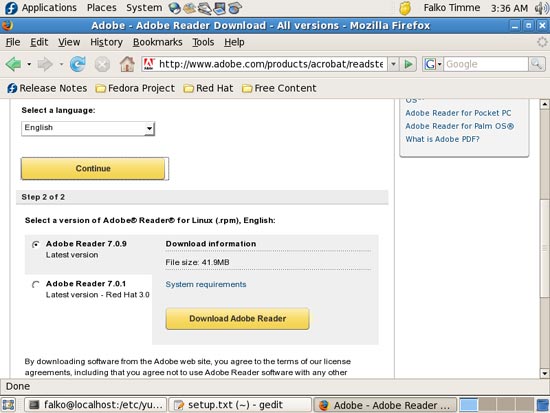Screen dimensions: 550x413
Task: Launch the presentation app panel icon
Action: (220, 8)
